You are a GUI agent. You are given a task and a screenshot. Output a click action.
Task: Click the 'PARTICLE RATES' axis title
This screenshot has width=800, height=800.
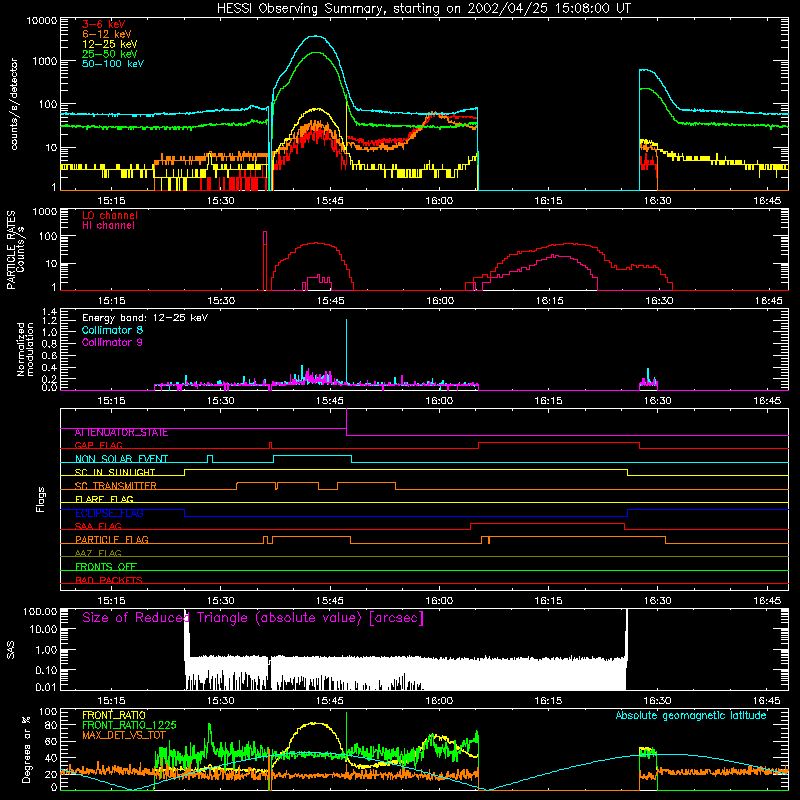coord(11,250)
